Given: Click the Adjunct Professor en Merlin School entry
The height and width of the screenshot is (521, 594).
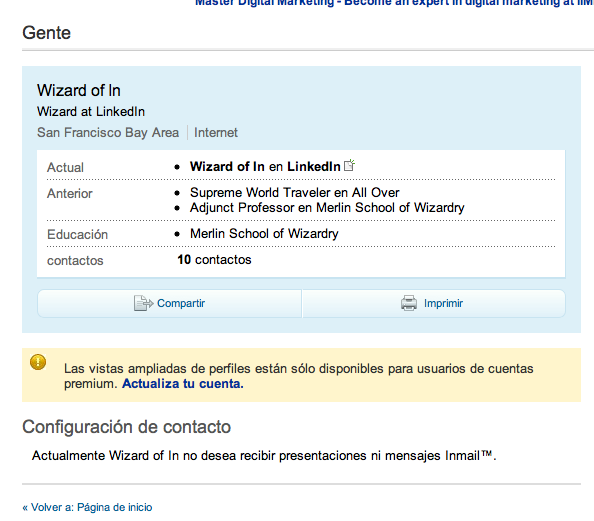Looking at the screenshot, I should (327, 208).
